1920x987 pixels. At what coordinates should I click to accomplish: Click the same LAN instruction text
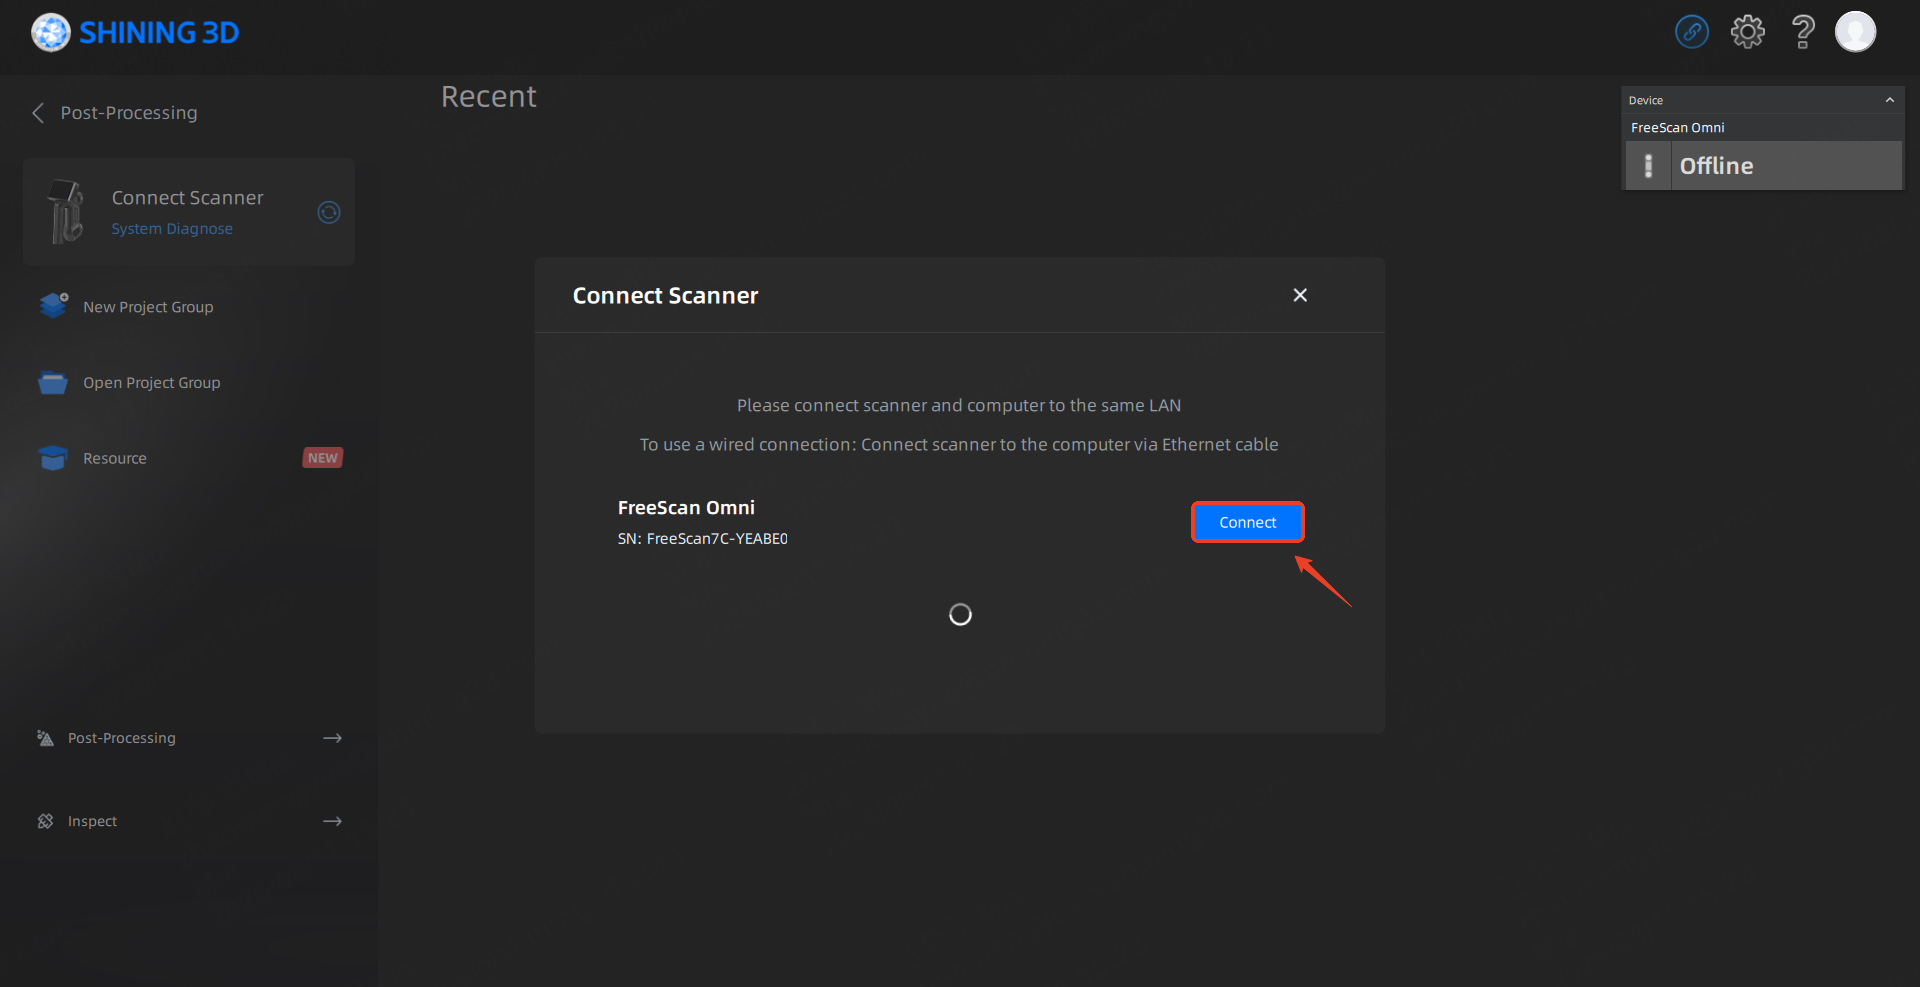[x=959, y=405]
